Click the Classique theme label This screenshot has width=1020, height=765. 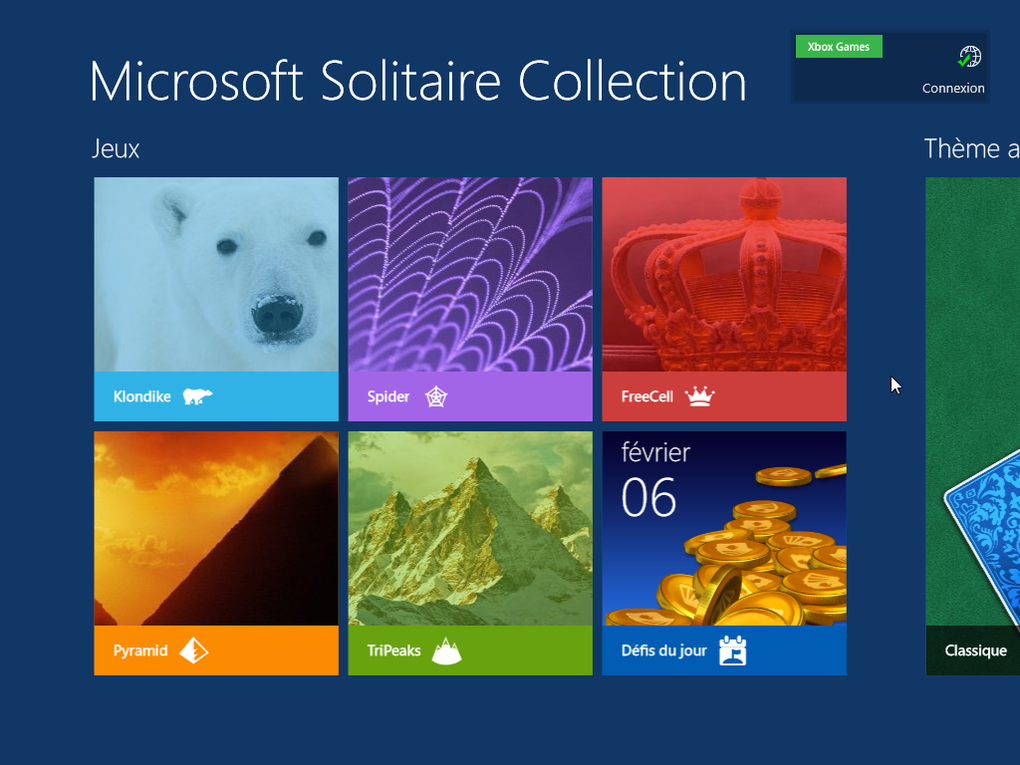coord(976,651)
